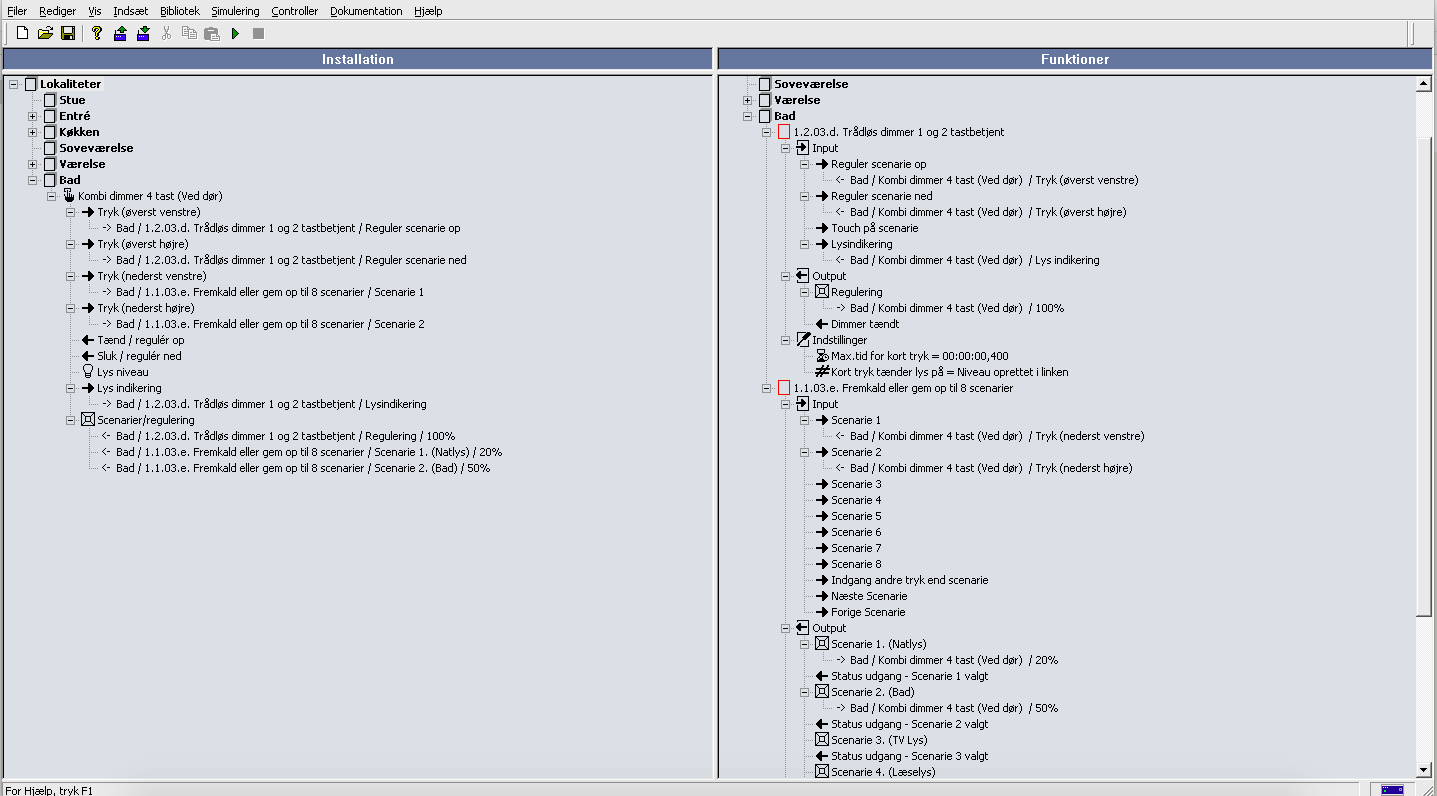
Task: Select Max.tid for kort tryk setting
Action: 920,356
